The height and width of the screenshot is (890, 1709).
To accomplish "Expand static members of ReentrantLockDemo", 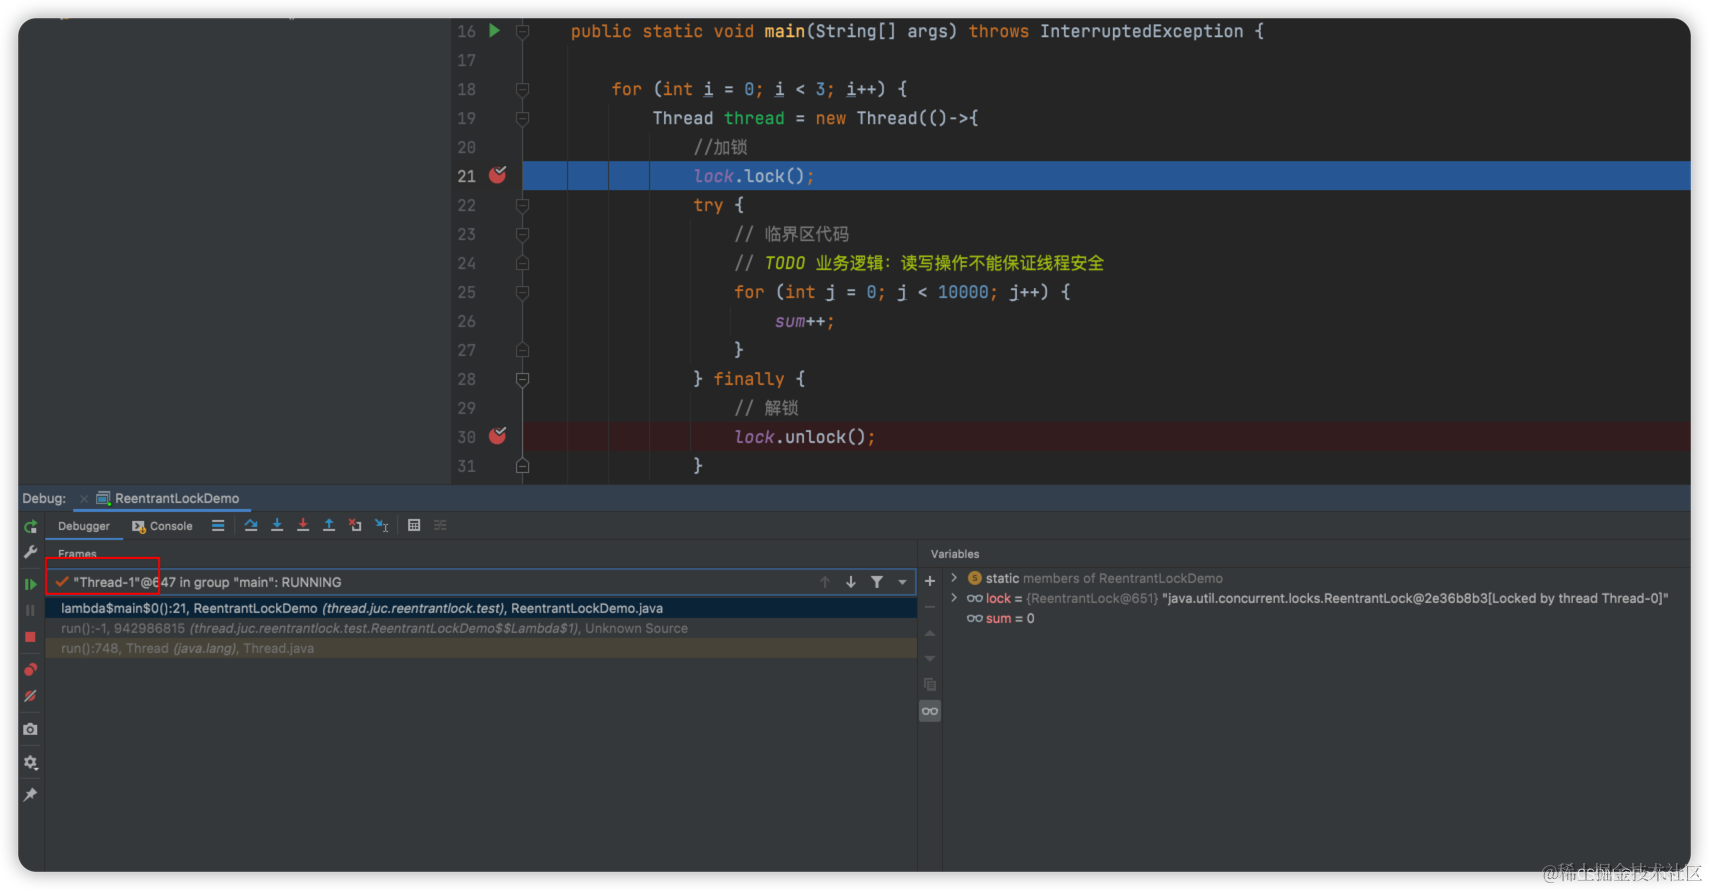I will click(x=954, y=578).
